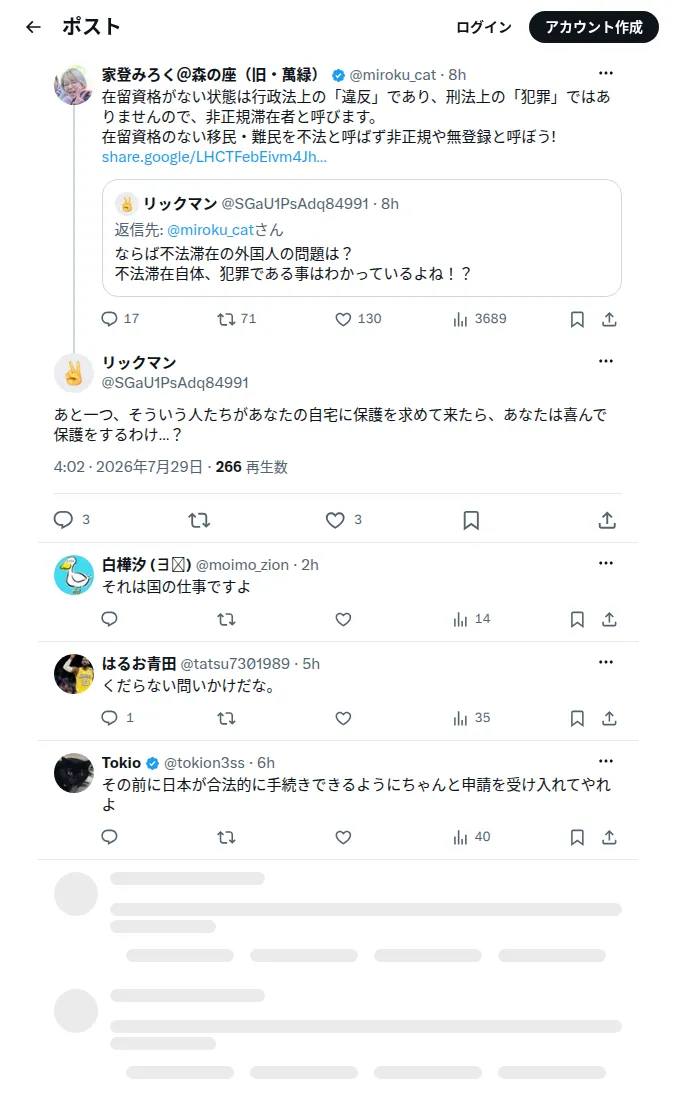Open @miroku_cat mention in quoted post
Viewport: 675px width, 1094px height.
[210, 230]
